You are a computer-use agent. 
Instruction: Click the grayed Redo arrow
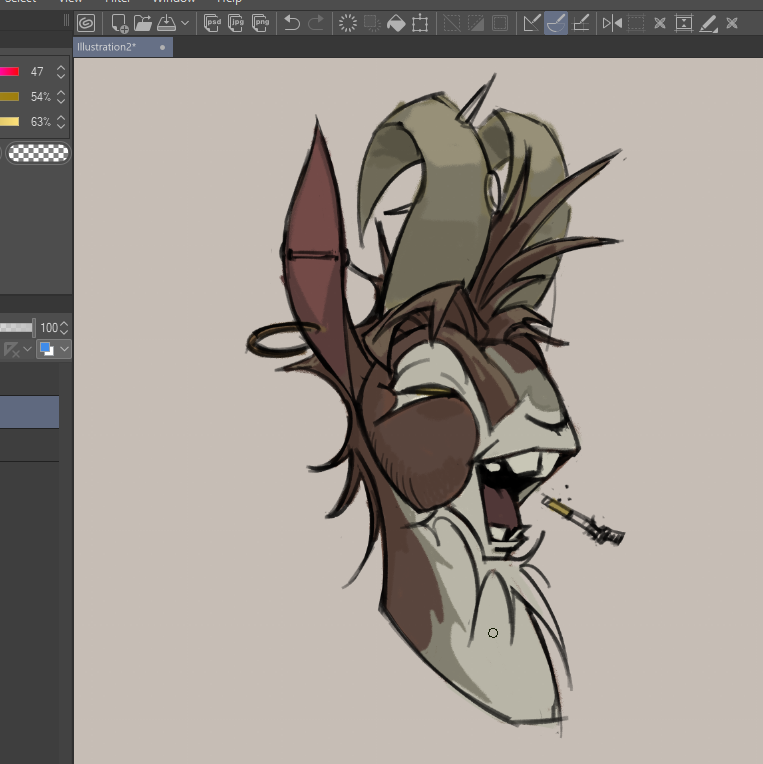click(x=316, y=23)
